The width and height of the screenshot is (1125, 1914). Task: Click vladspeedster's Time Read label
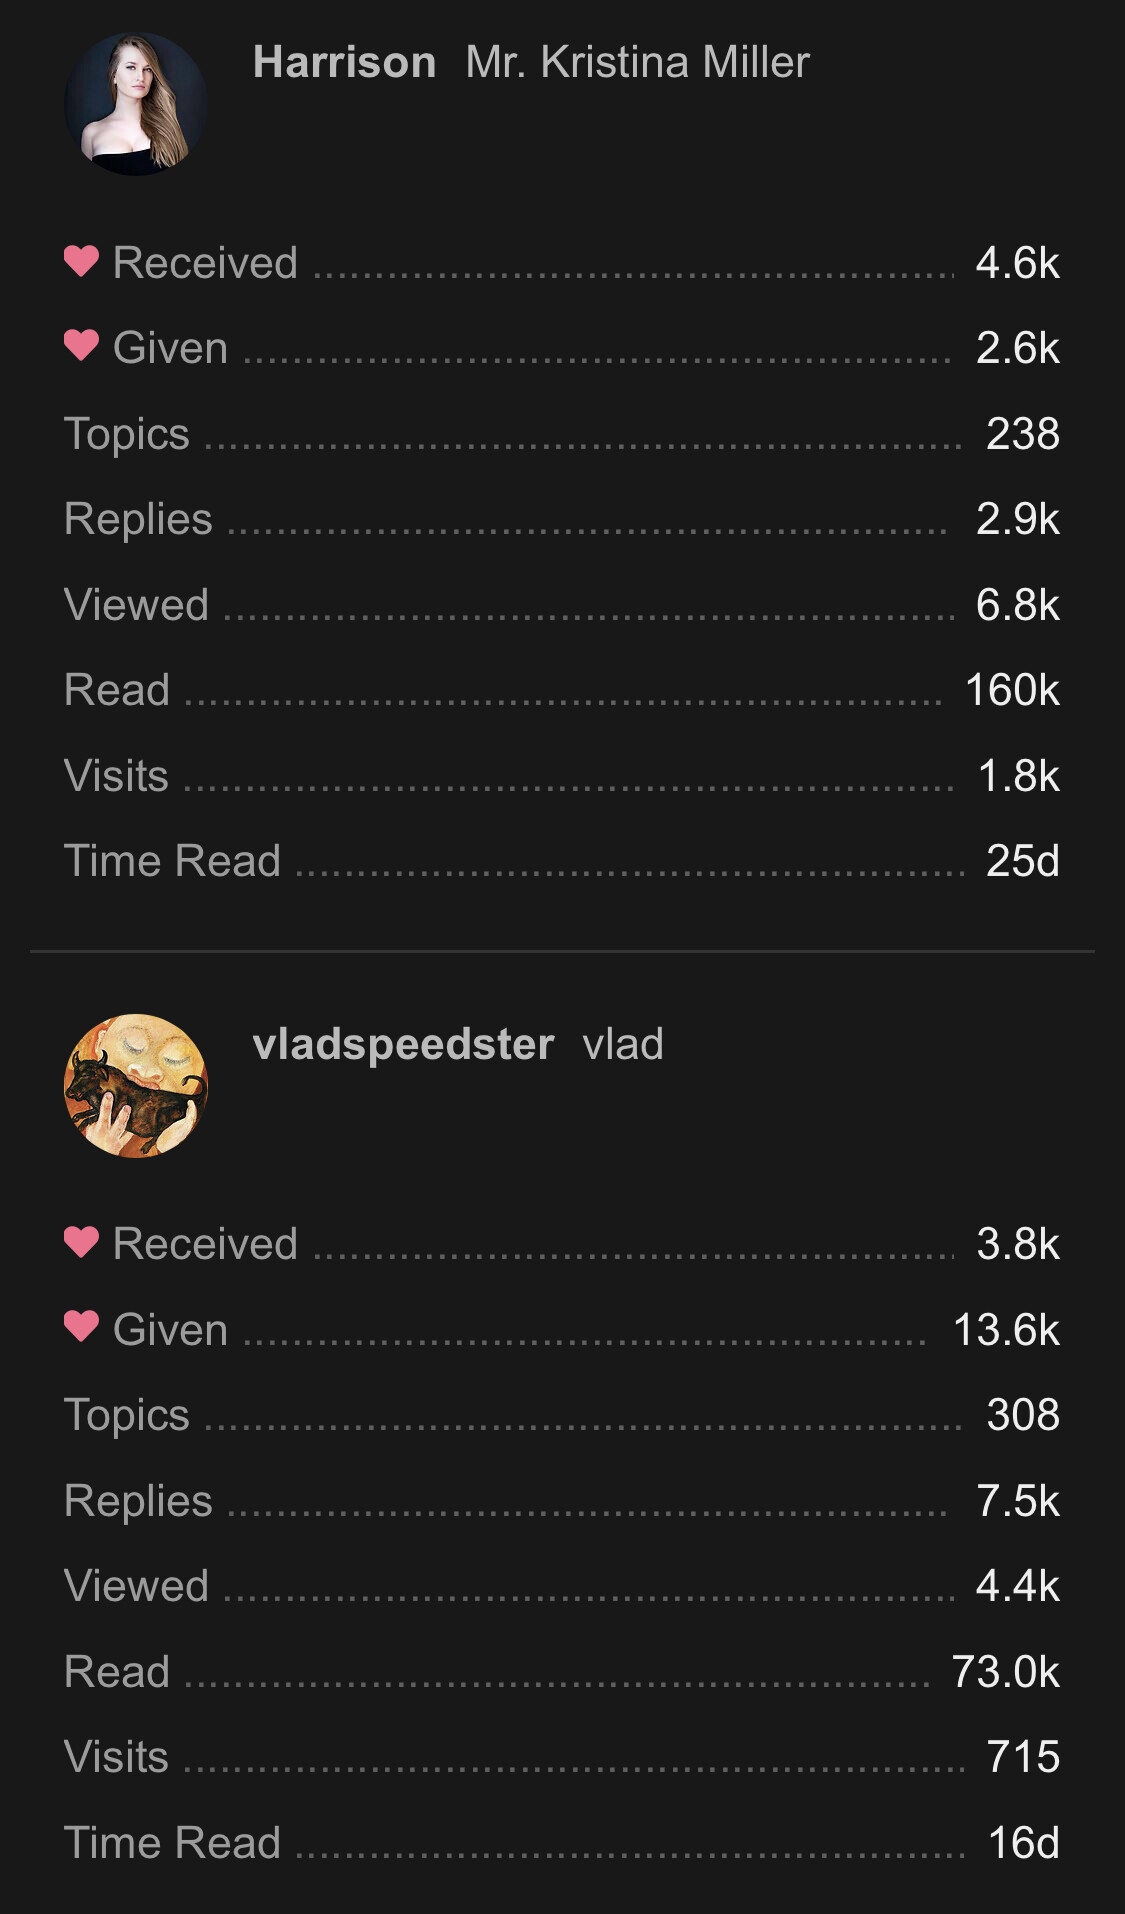172,1843
